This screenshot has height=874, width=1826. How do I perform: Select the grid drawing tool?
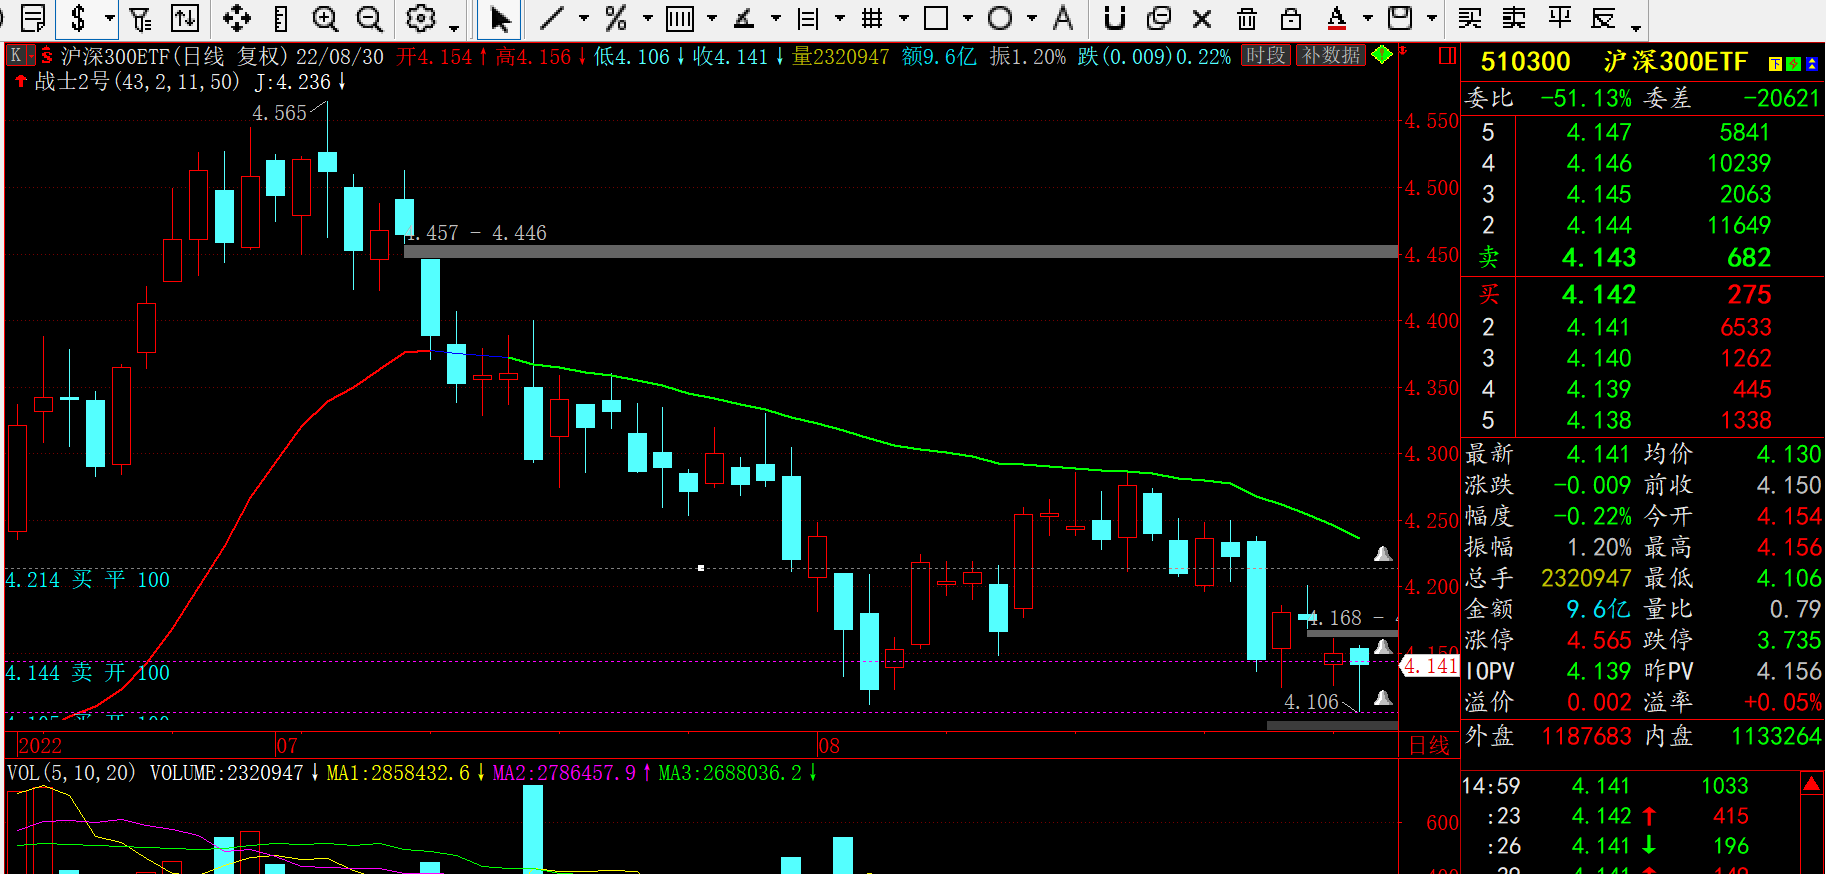[872, 18]
